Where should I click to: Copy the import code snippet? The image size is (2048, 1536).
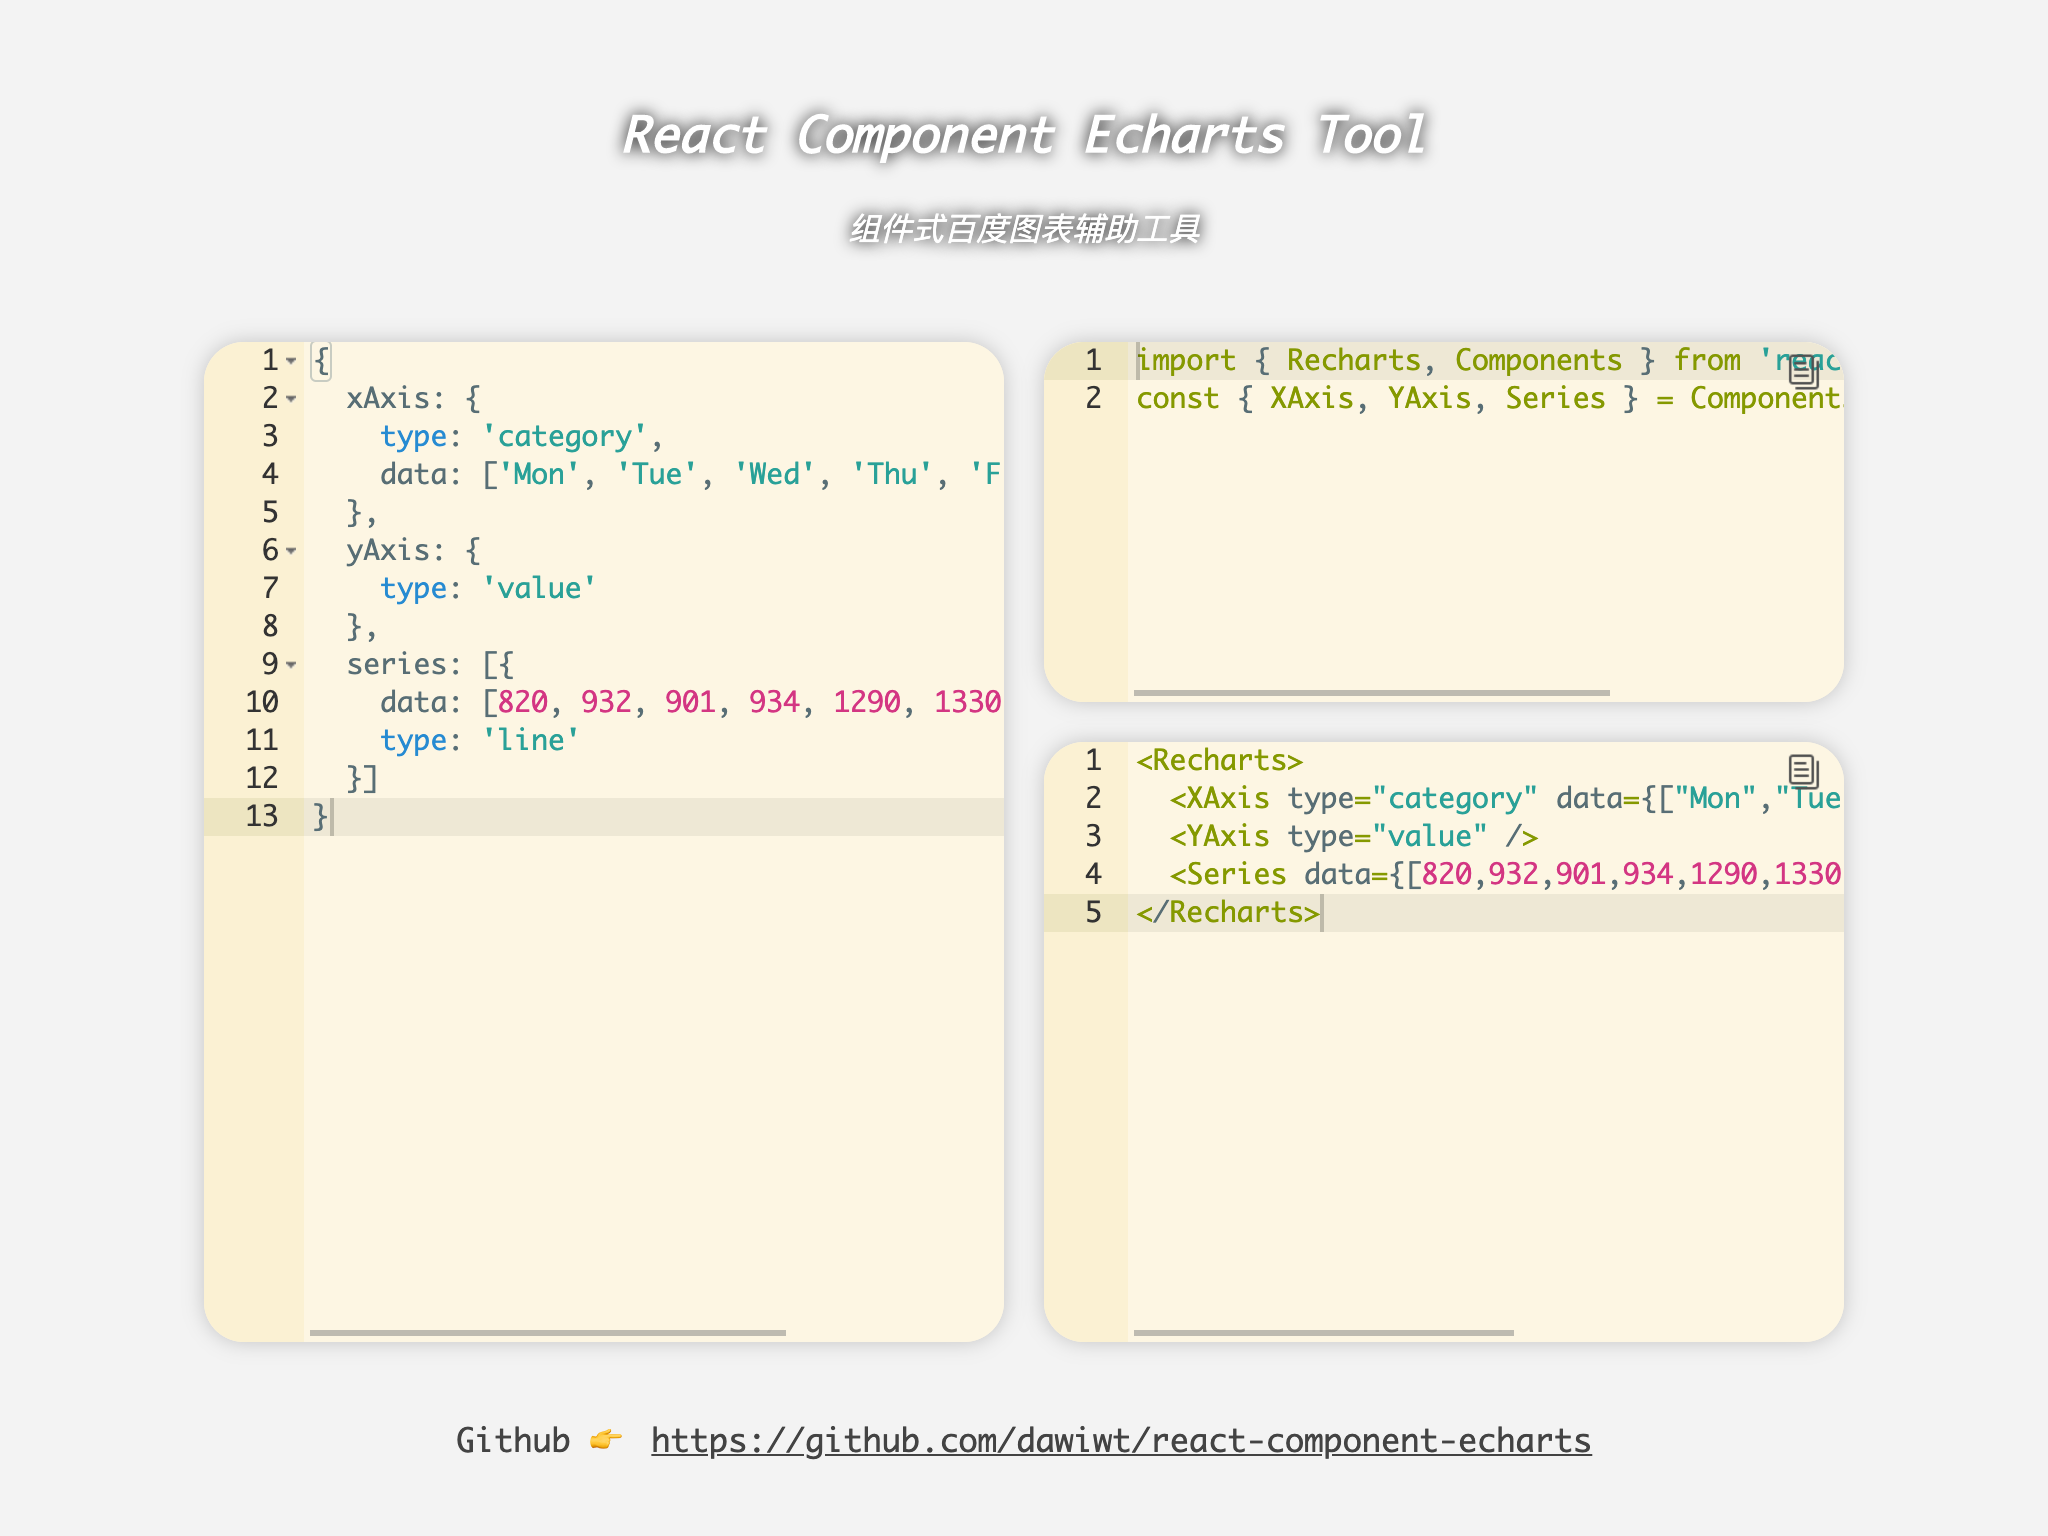[x=1803, y=372]
